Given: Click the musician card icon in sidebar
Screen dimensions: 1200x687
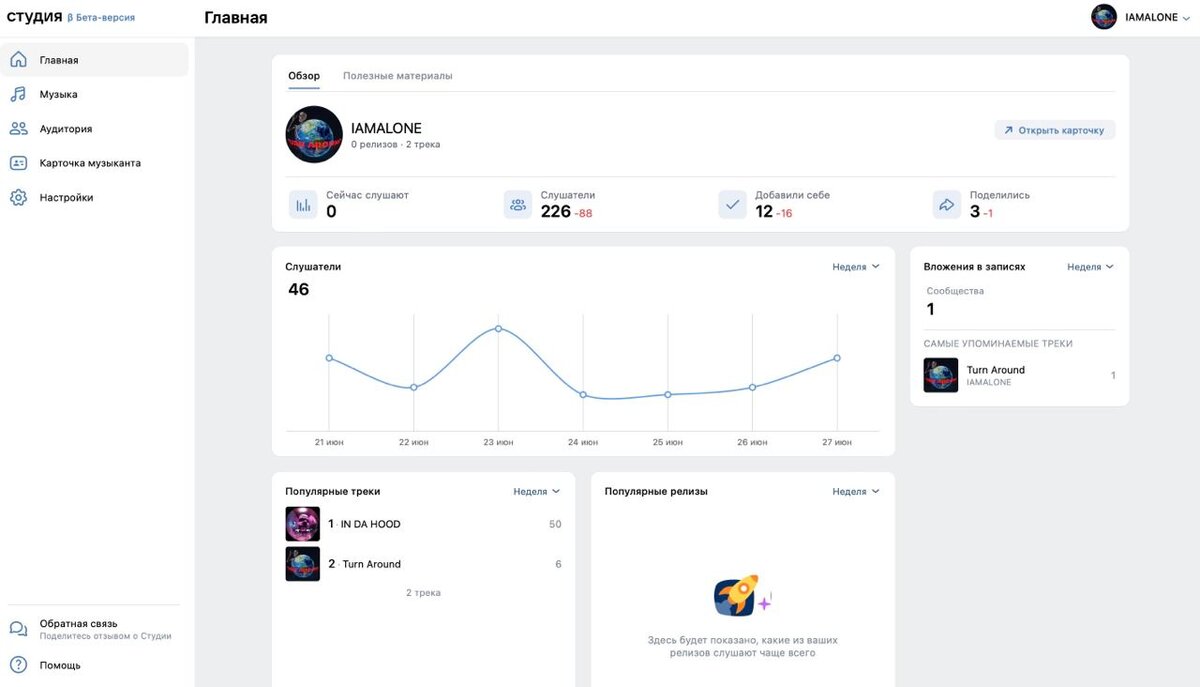Looking at the screenshot, I should (x=18, y=163).
